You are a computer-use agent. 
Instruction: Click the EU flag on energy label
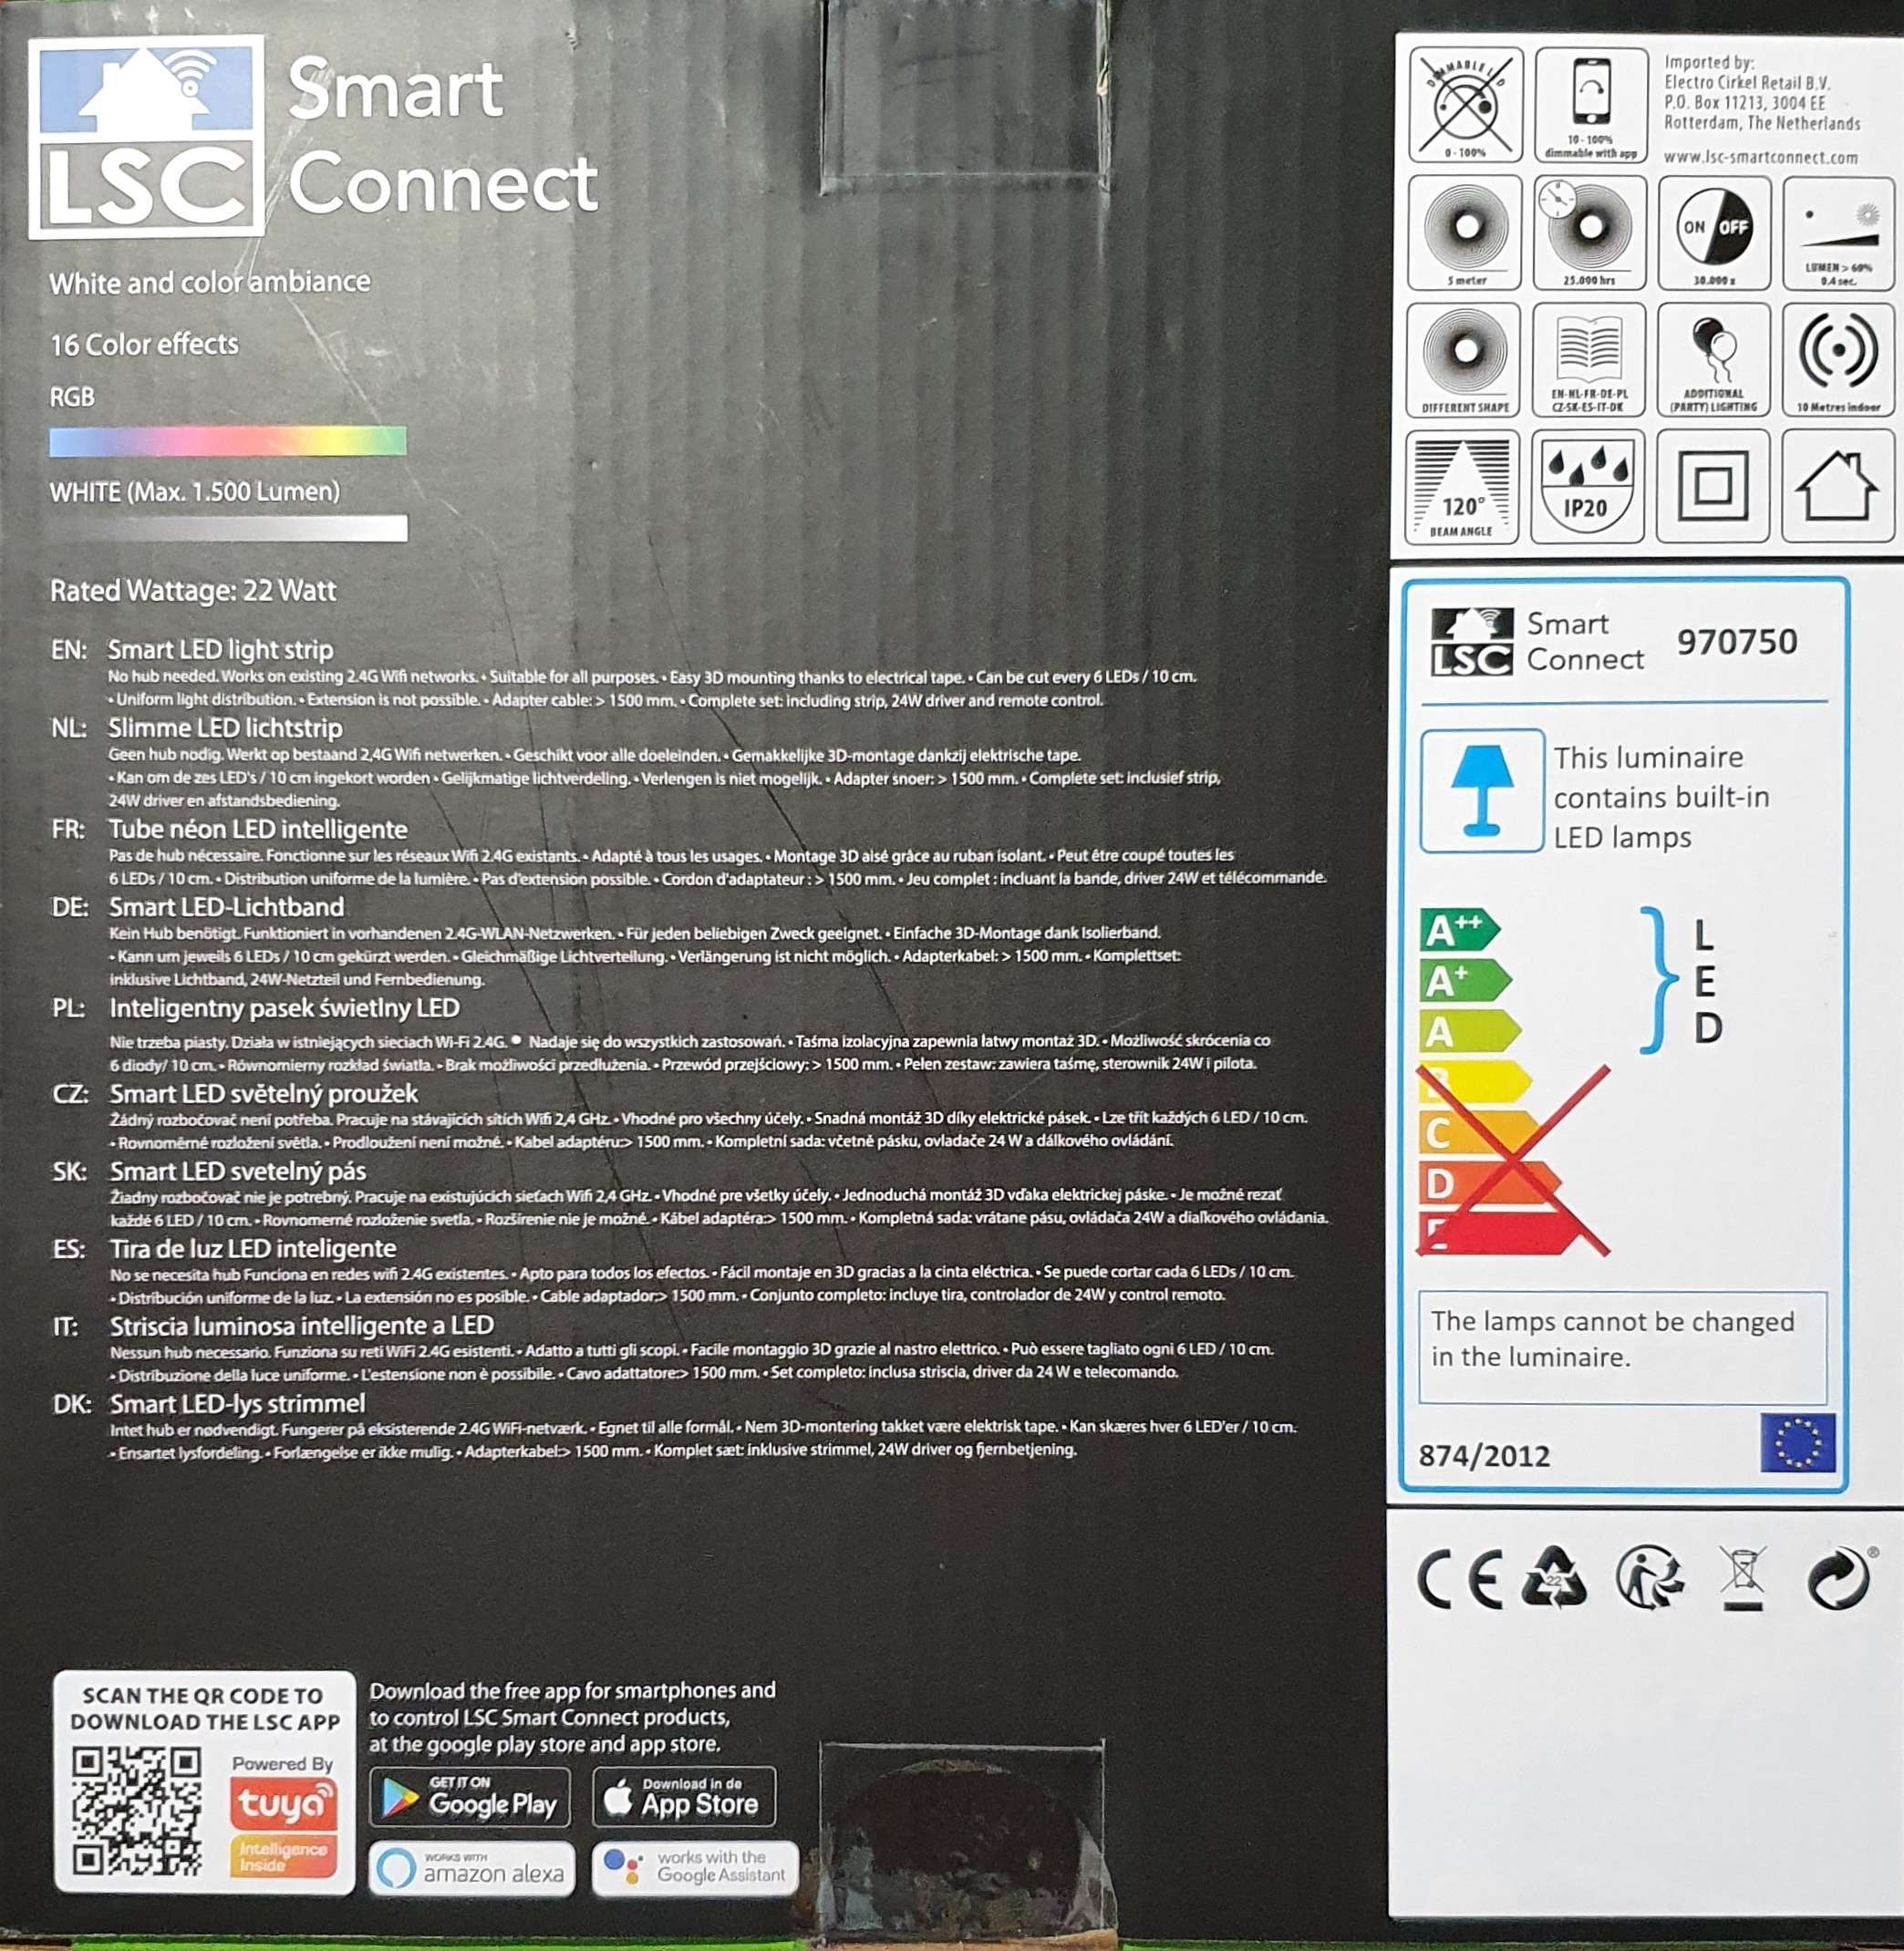click(x=1797, y=1443)
